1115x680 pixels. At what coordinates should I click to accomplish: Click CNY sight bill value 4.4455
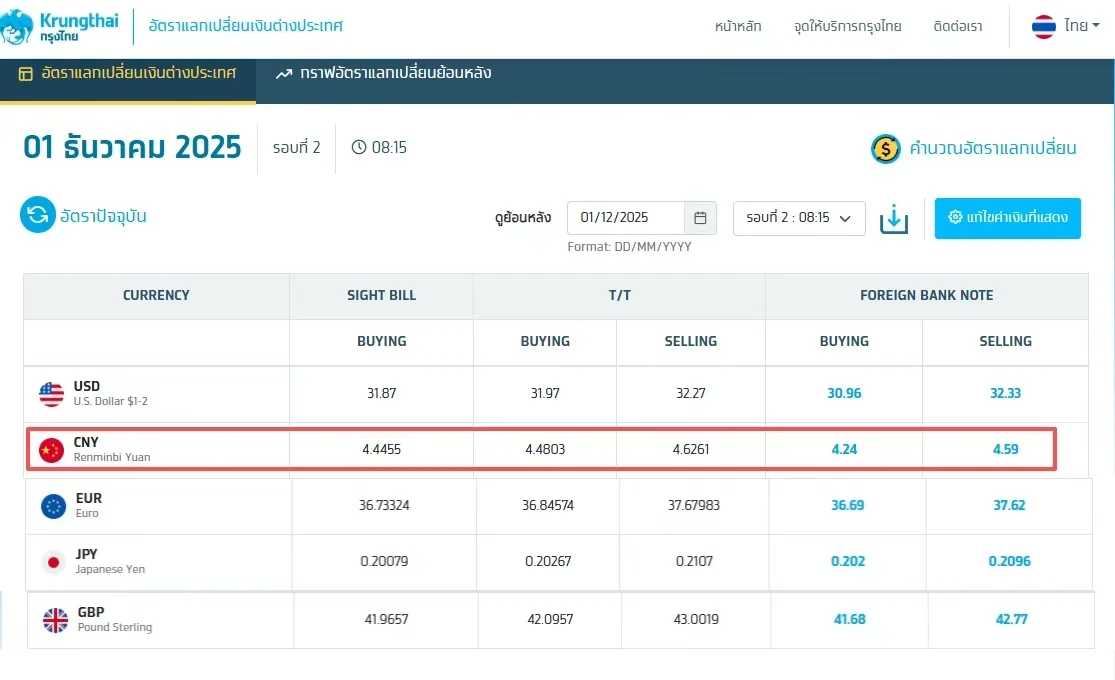coord(381,450)
